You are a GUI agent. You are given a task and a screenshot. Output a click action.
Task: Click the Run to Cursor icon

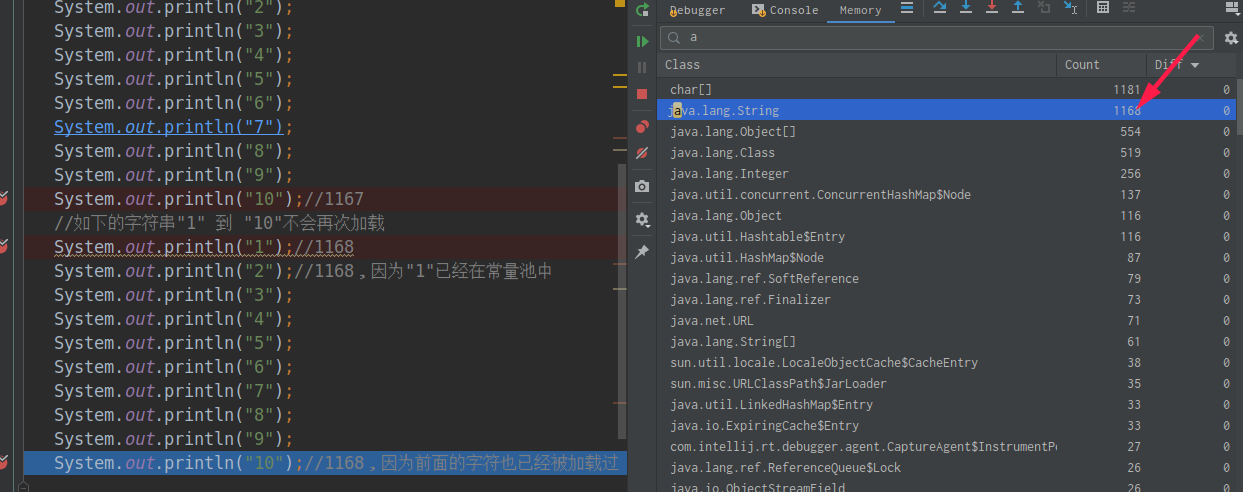pyautogui.click(x=1070, y=8)
